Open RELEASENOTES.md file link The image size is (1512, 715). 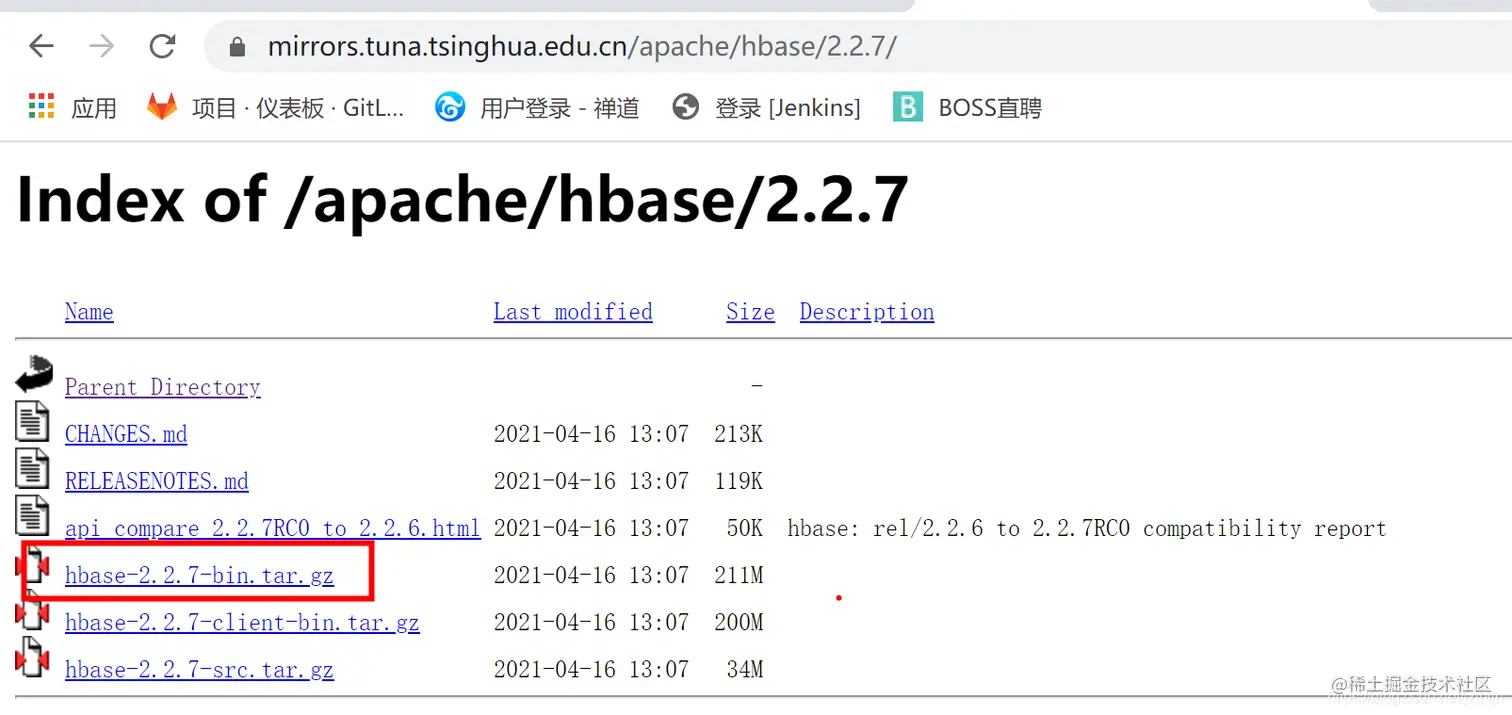click(157, 481)
